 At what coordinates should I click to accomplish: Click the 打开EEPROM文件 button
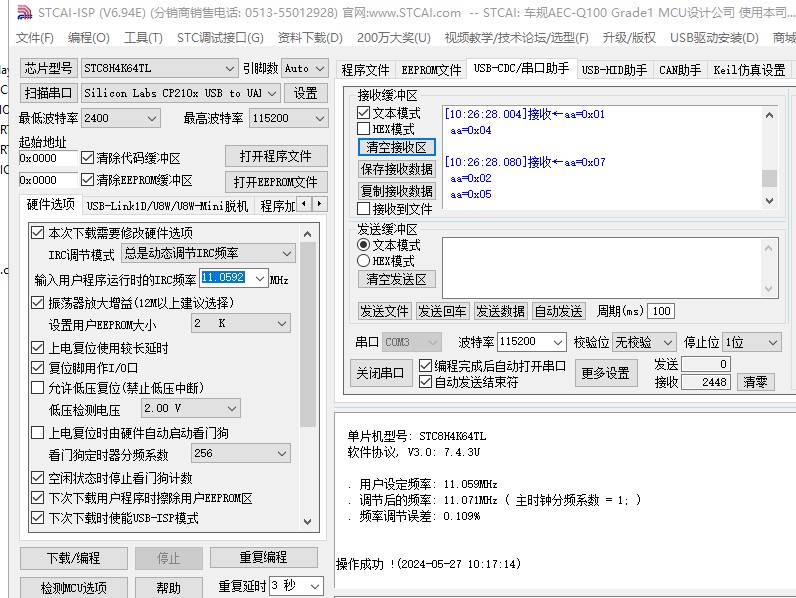(x=276, y=182)
